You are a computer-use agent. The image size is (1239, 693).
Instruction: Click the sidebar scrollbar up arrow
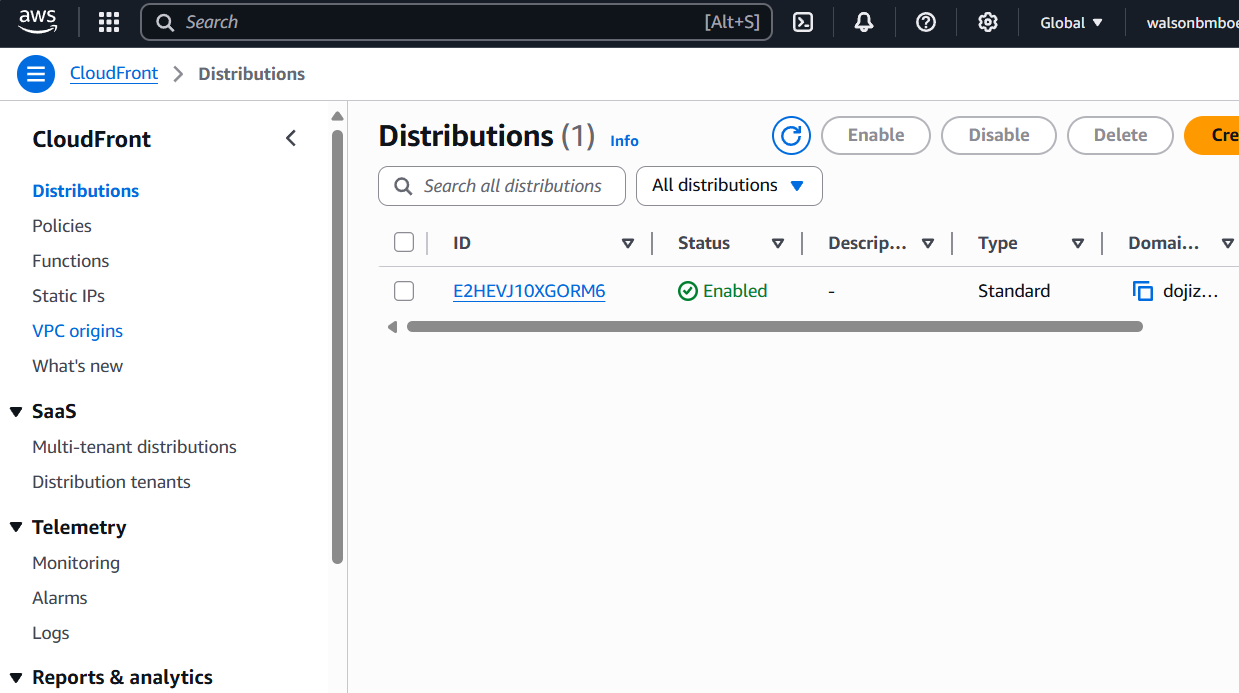click(337, 116)
